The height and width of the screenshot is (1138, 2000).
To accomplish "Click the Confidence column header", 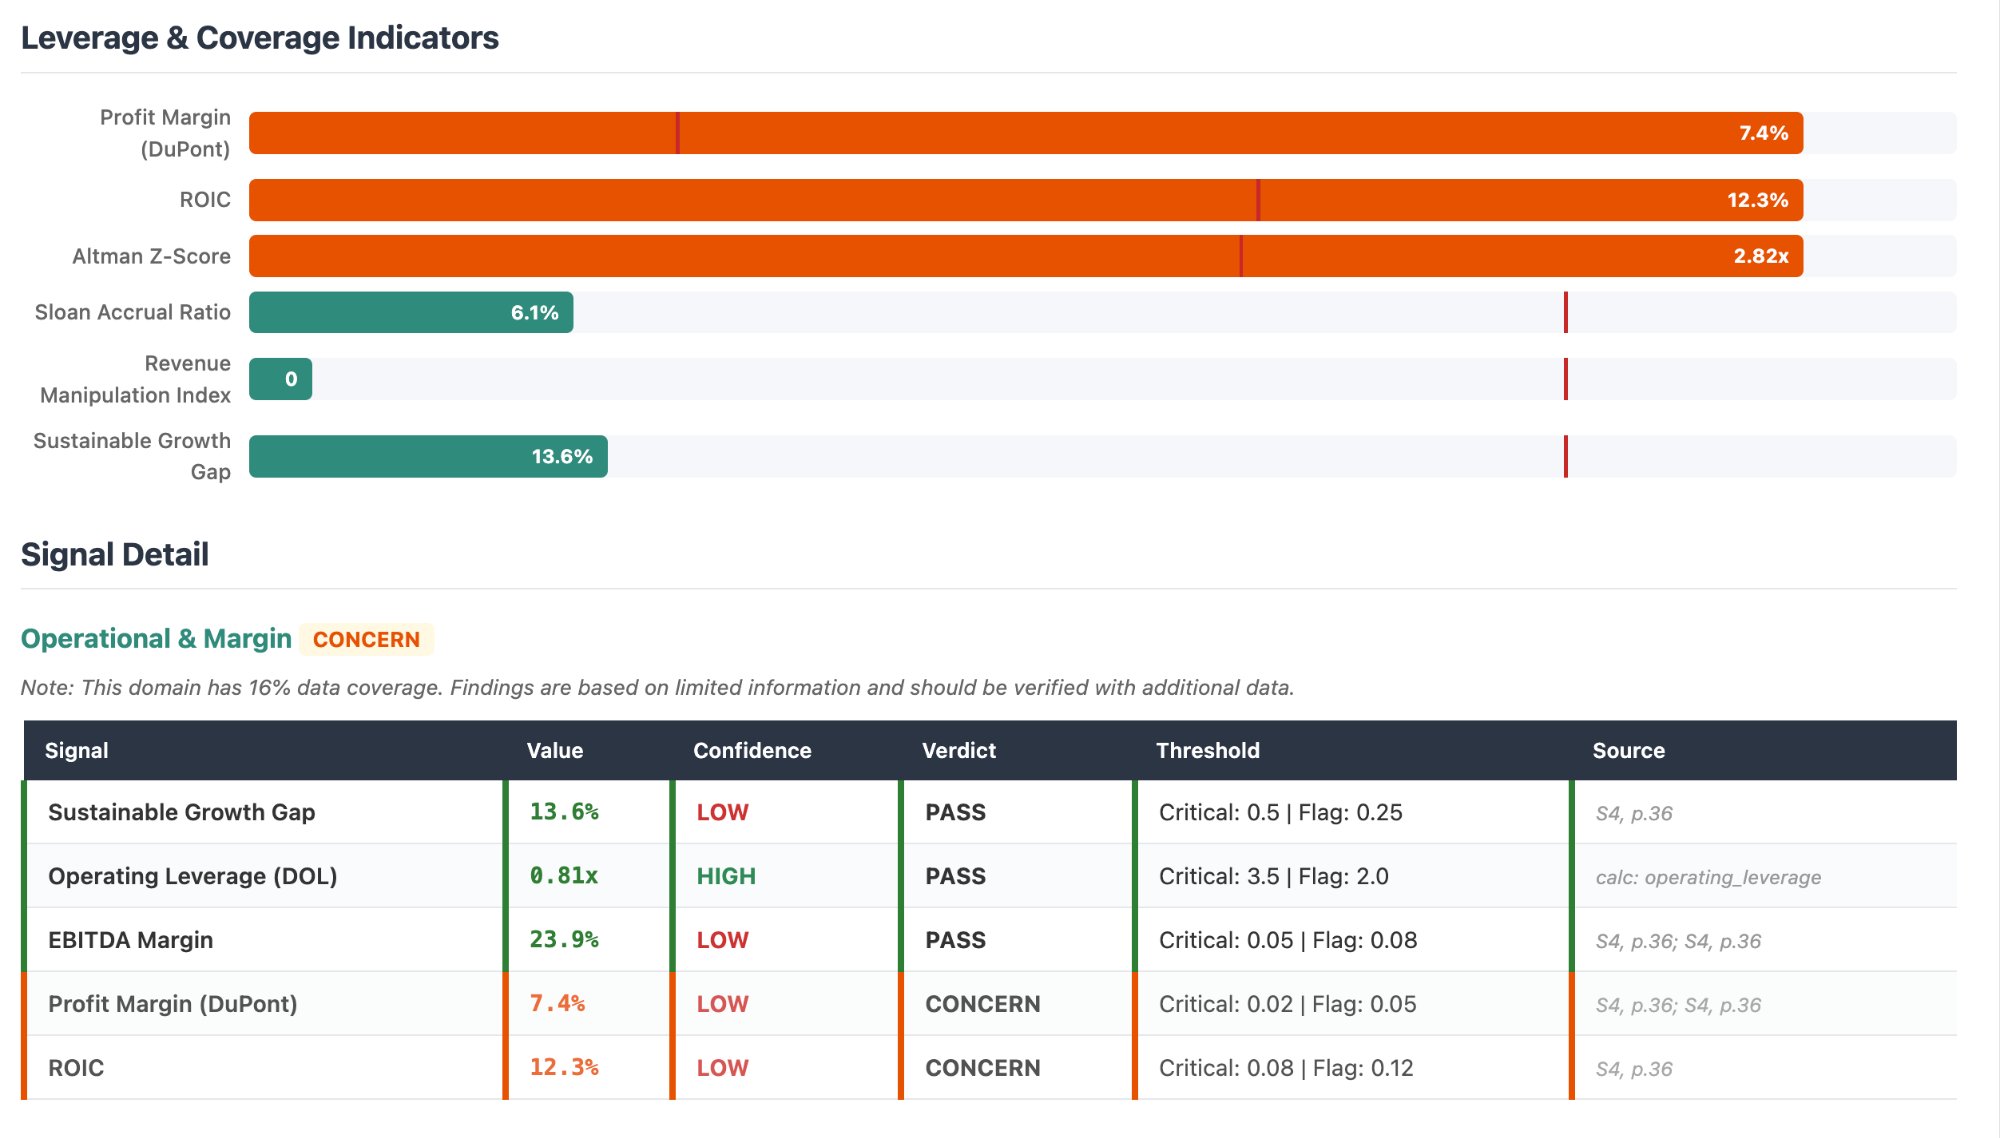I will coord(751,750).
